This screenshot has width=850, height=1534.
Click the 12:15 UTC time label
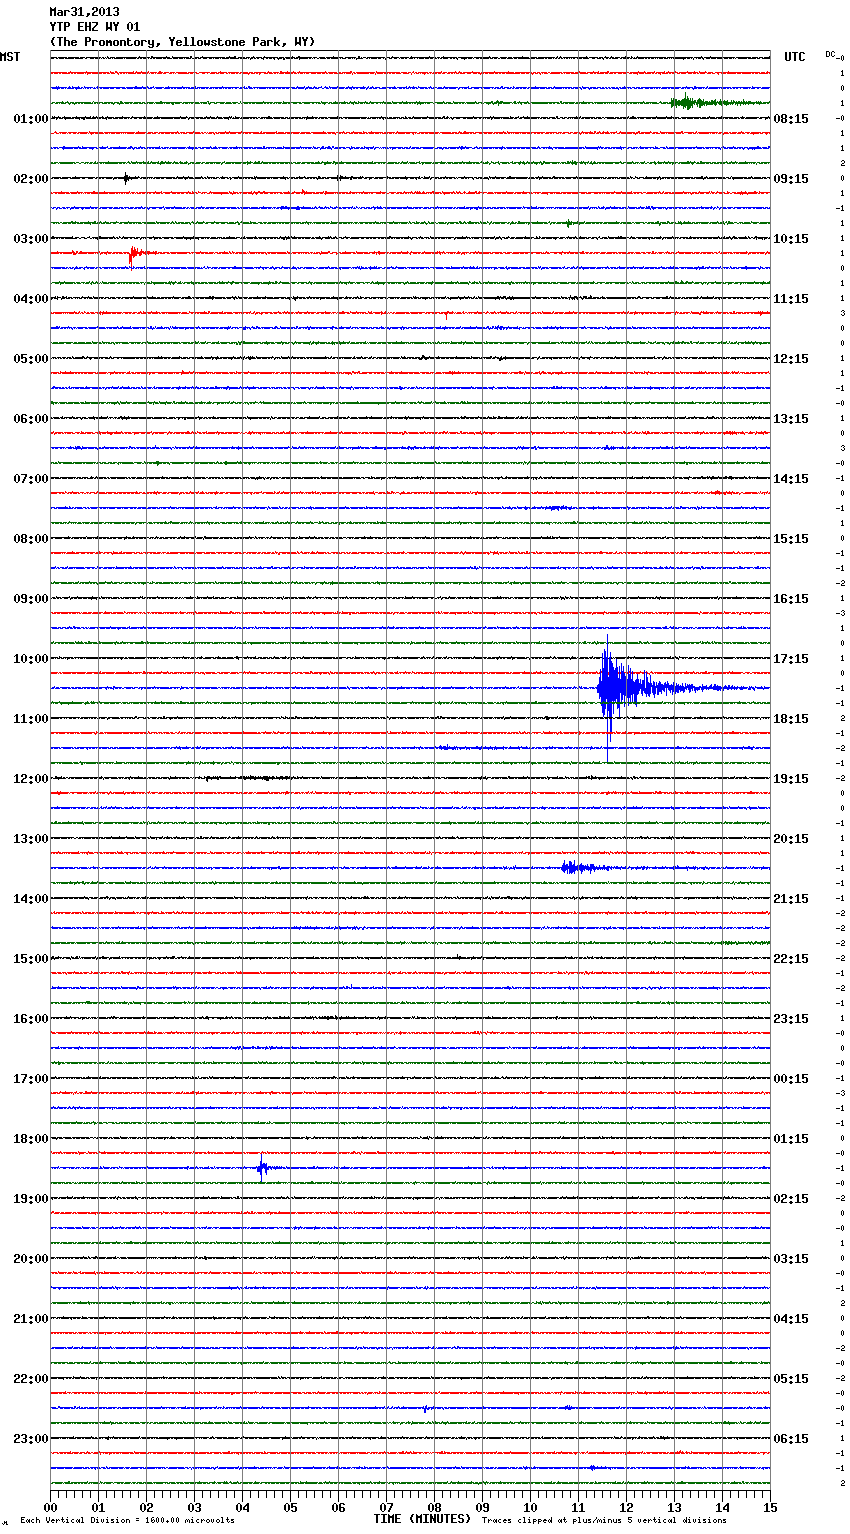[x=791, y=359]
